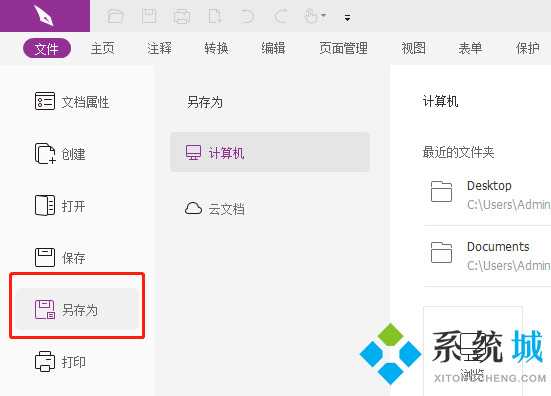This screenshot has width=551, height=396.
Task: Create new document from toolbar icon
Action: pyautogui.click(x=215, y=16)
